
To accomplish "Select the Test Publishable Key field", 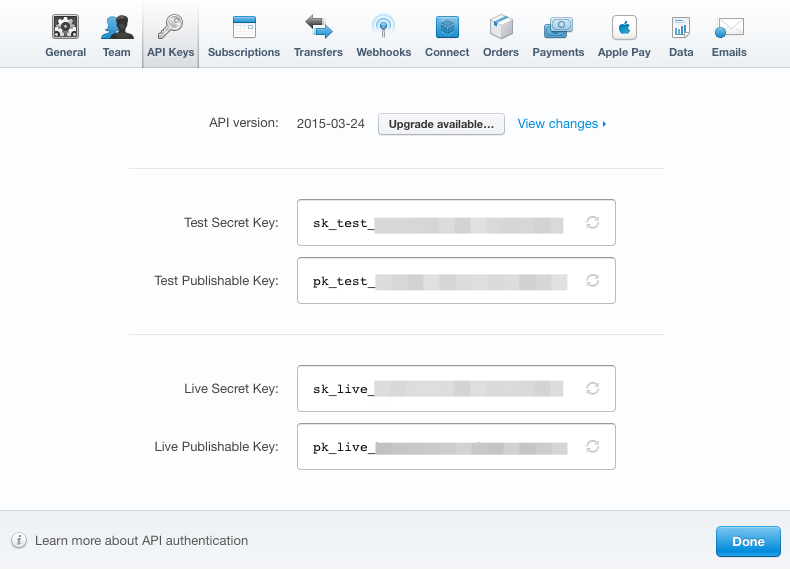I will pos(456,280).
